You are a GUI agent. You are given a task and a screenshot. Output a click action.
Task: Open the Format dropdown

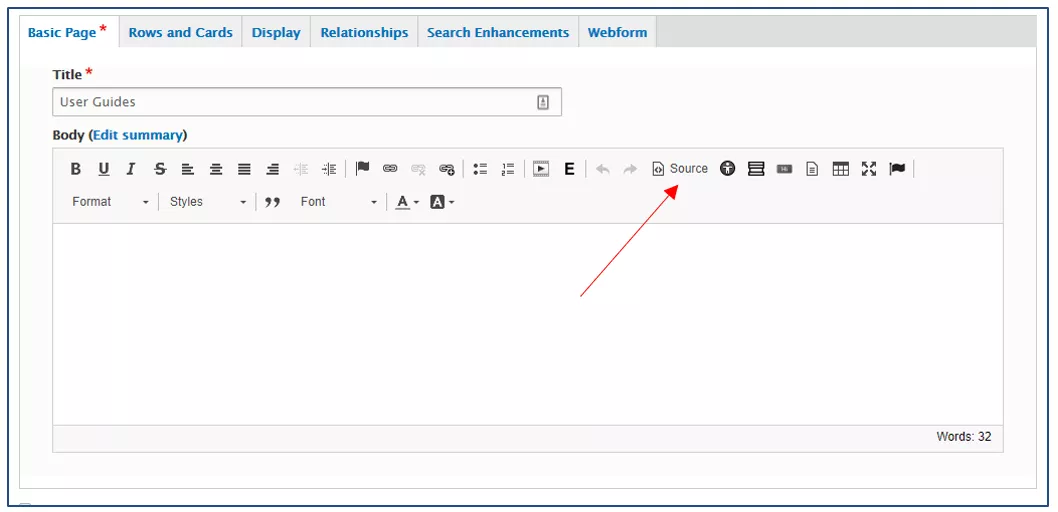(111, 202)
